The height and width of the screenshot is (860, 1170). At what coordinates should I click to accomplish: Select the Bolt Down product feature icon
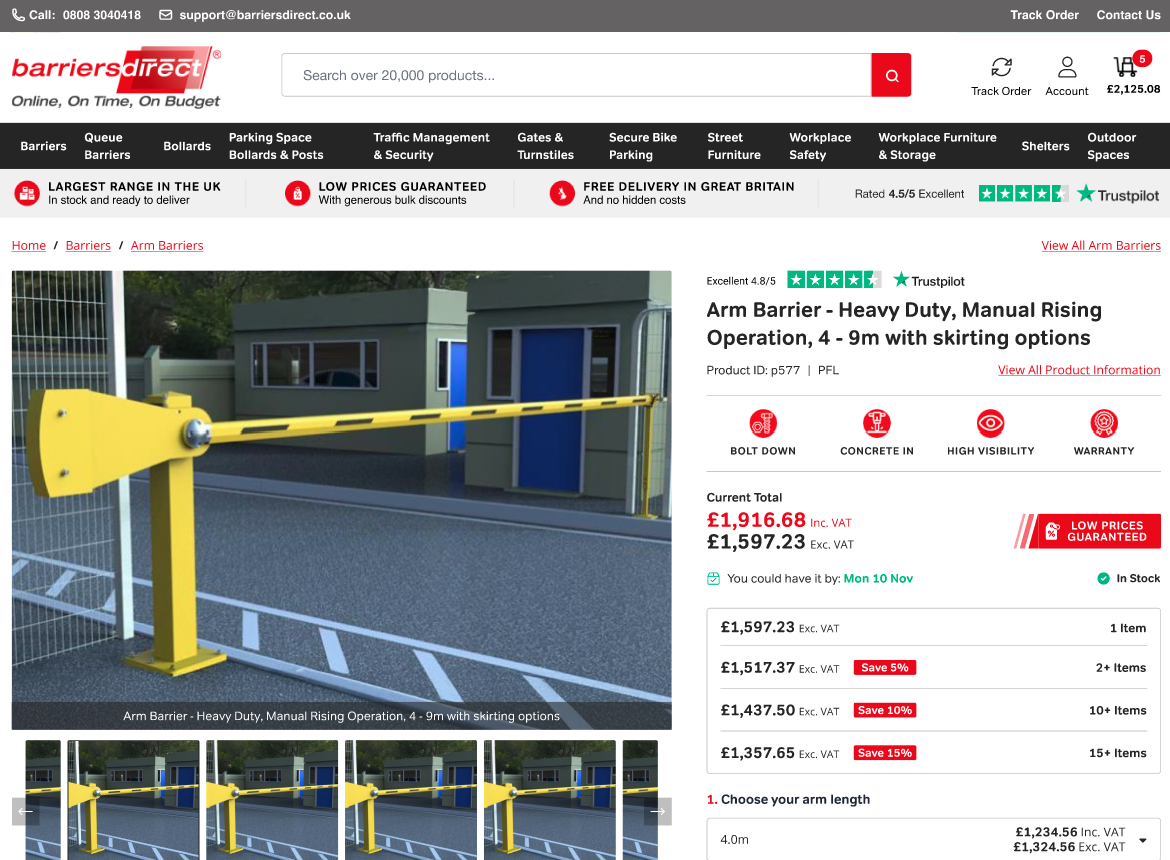point(762,423)
